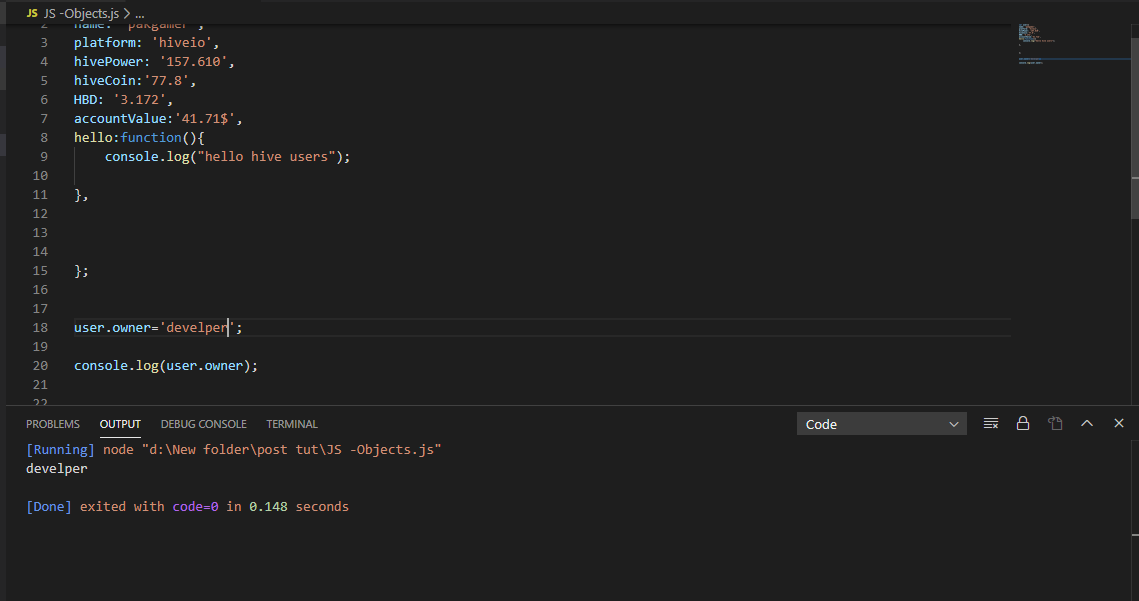Open the output log in editor
Screen dimensions: 1139x601
[1055, 424]
